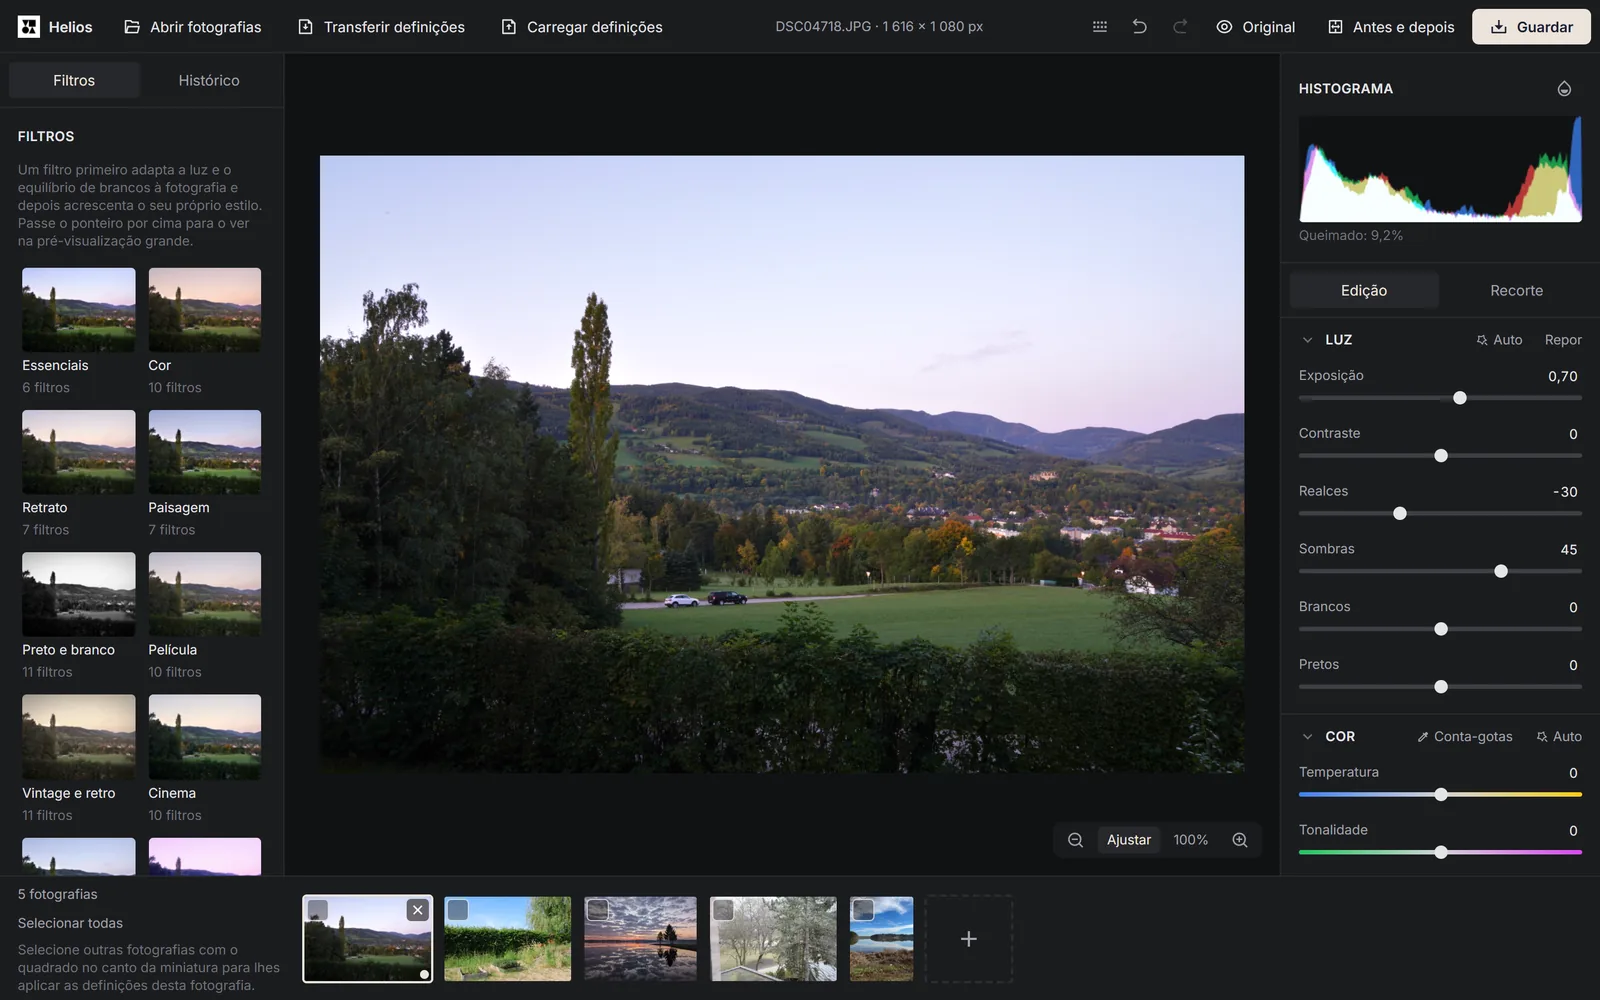Tick the selection square on the snowy trees thumbnail
The width and height of the screenshot is (1600, 1000).
tap(724, 910)
